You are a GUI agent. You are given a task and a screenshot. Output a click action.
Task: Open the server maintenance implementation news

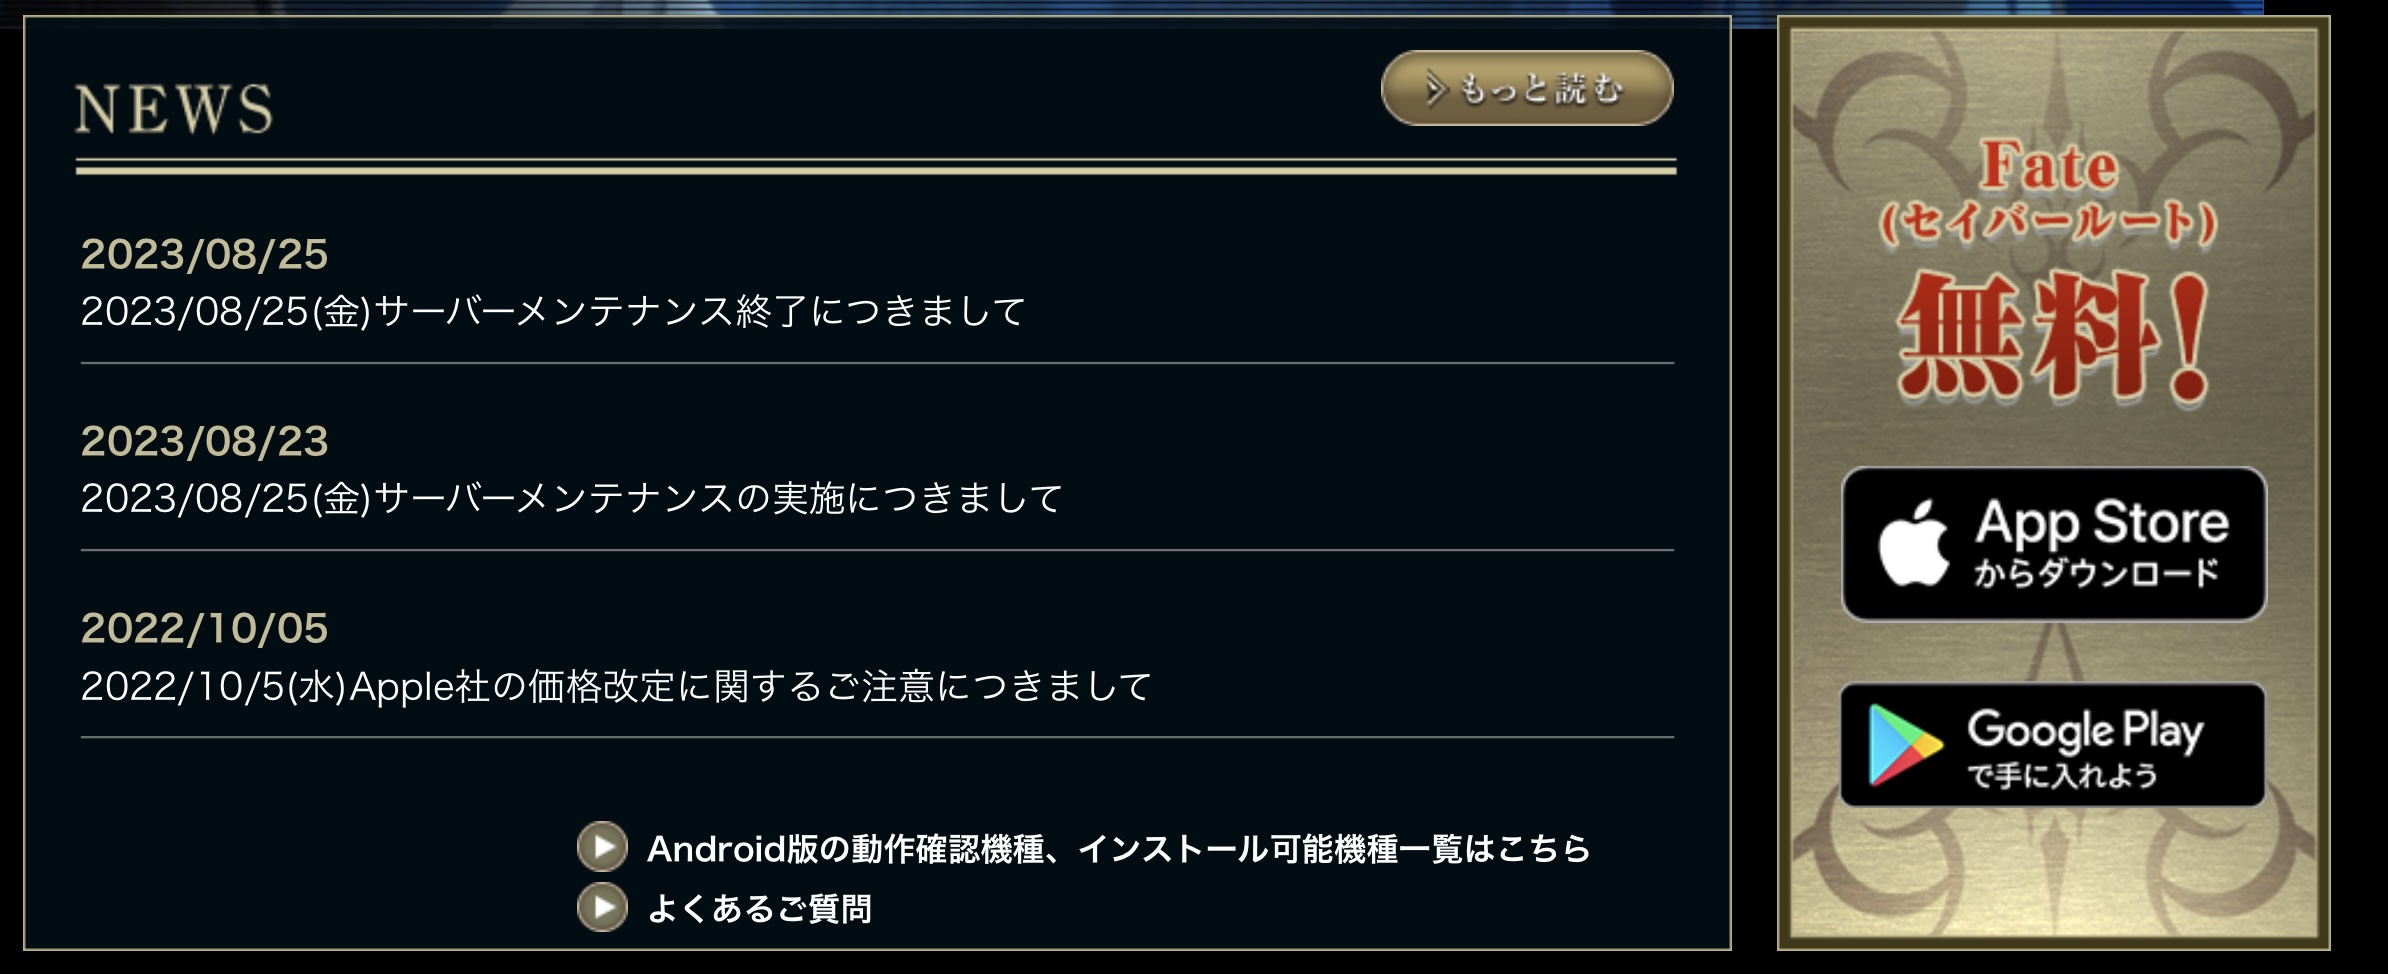point(571,498)
